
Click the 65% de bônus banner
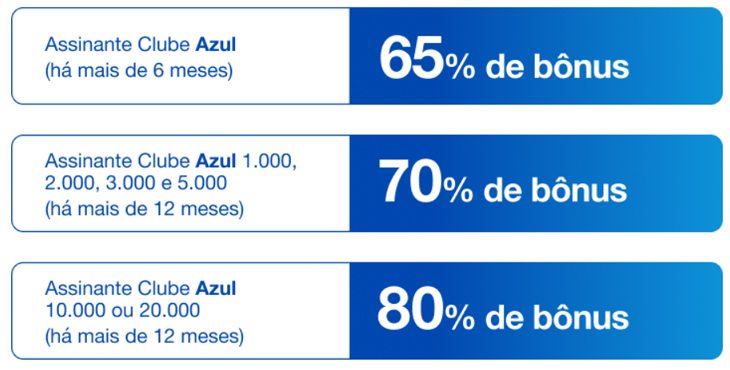[x=536, y=56]
